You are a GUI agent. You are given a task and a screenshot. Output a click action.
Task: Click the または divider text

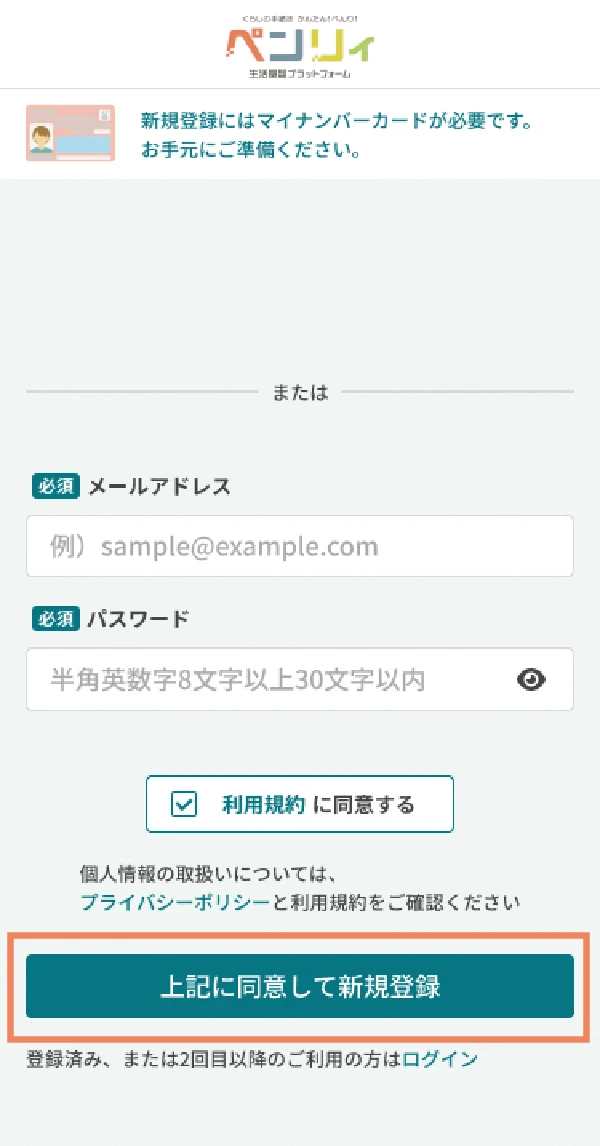pos(300,393)
